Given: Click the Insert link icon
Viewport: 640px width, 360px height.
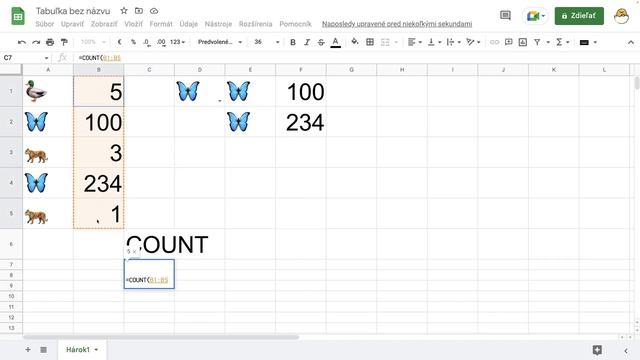Looking at the screenshot, I should (494, 42).
